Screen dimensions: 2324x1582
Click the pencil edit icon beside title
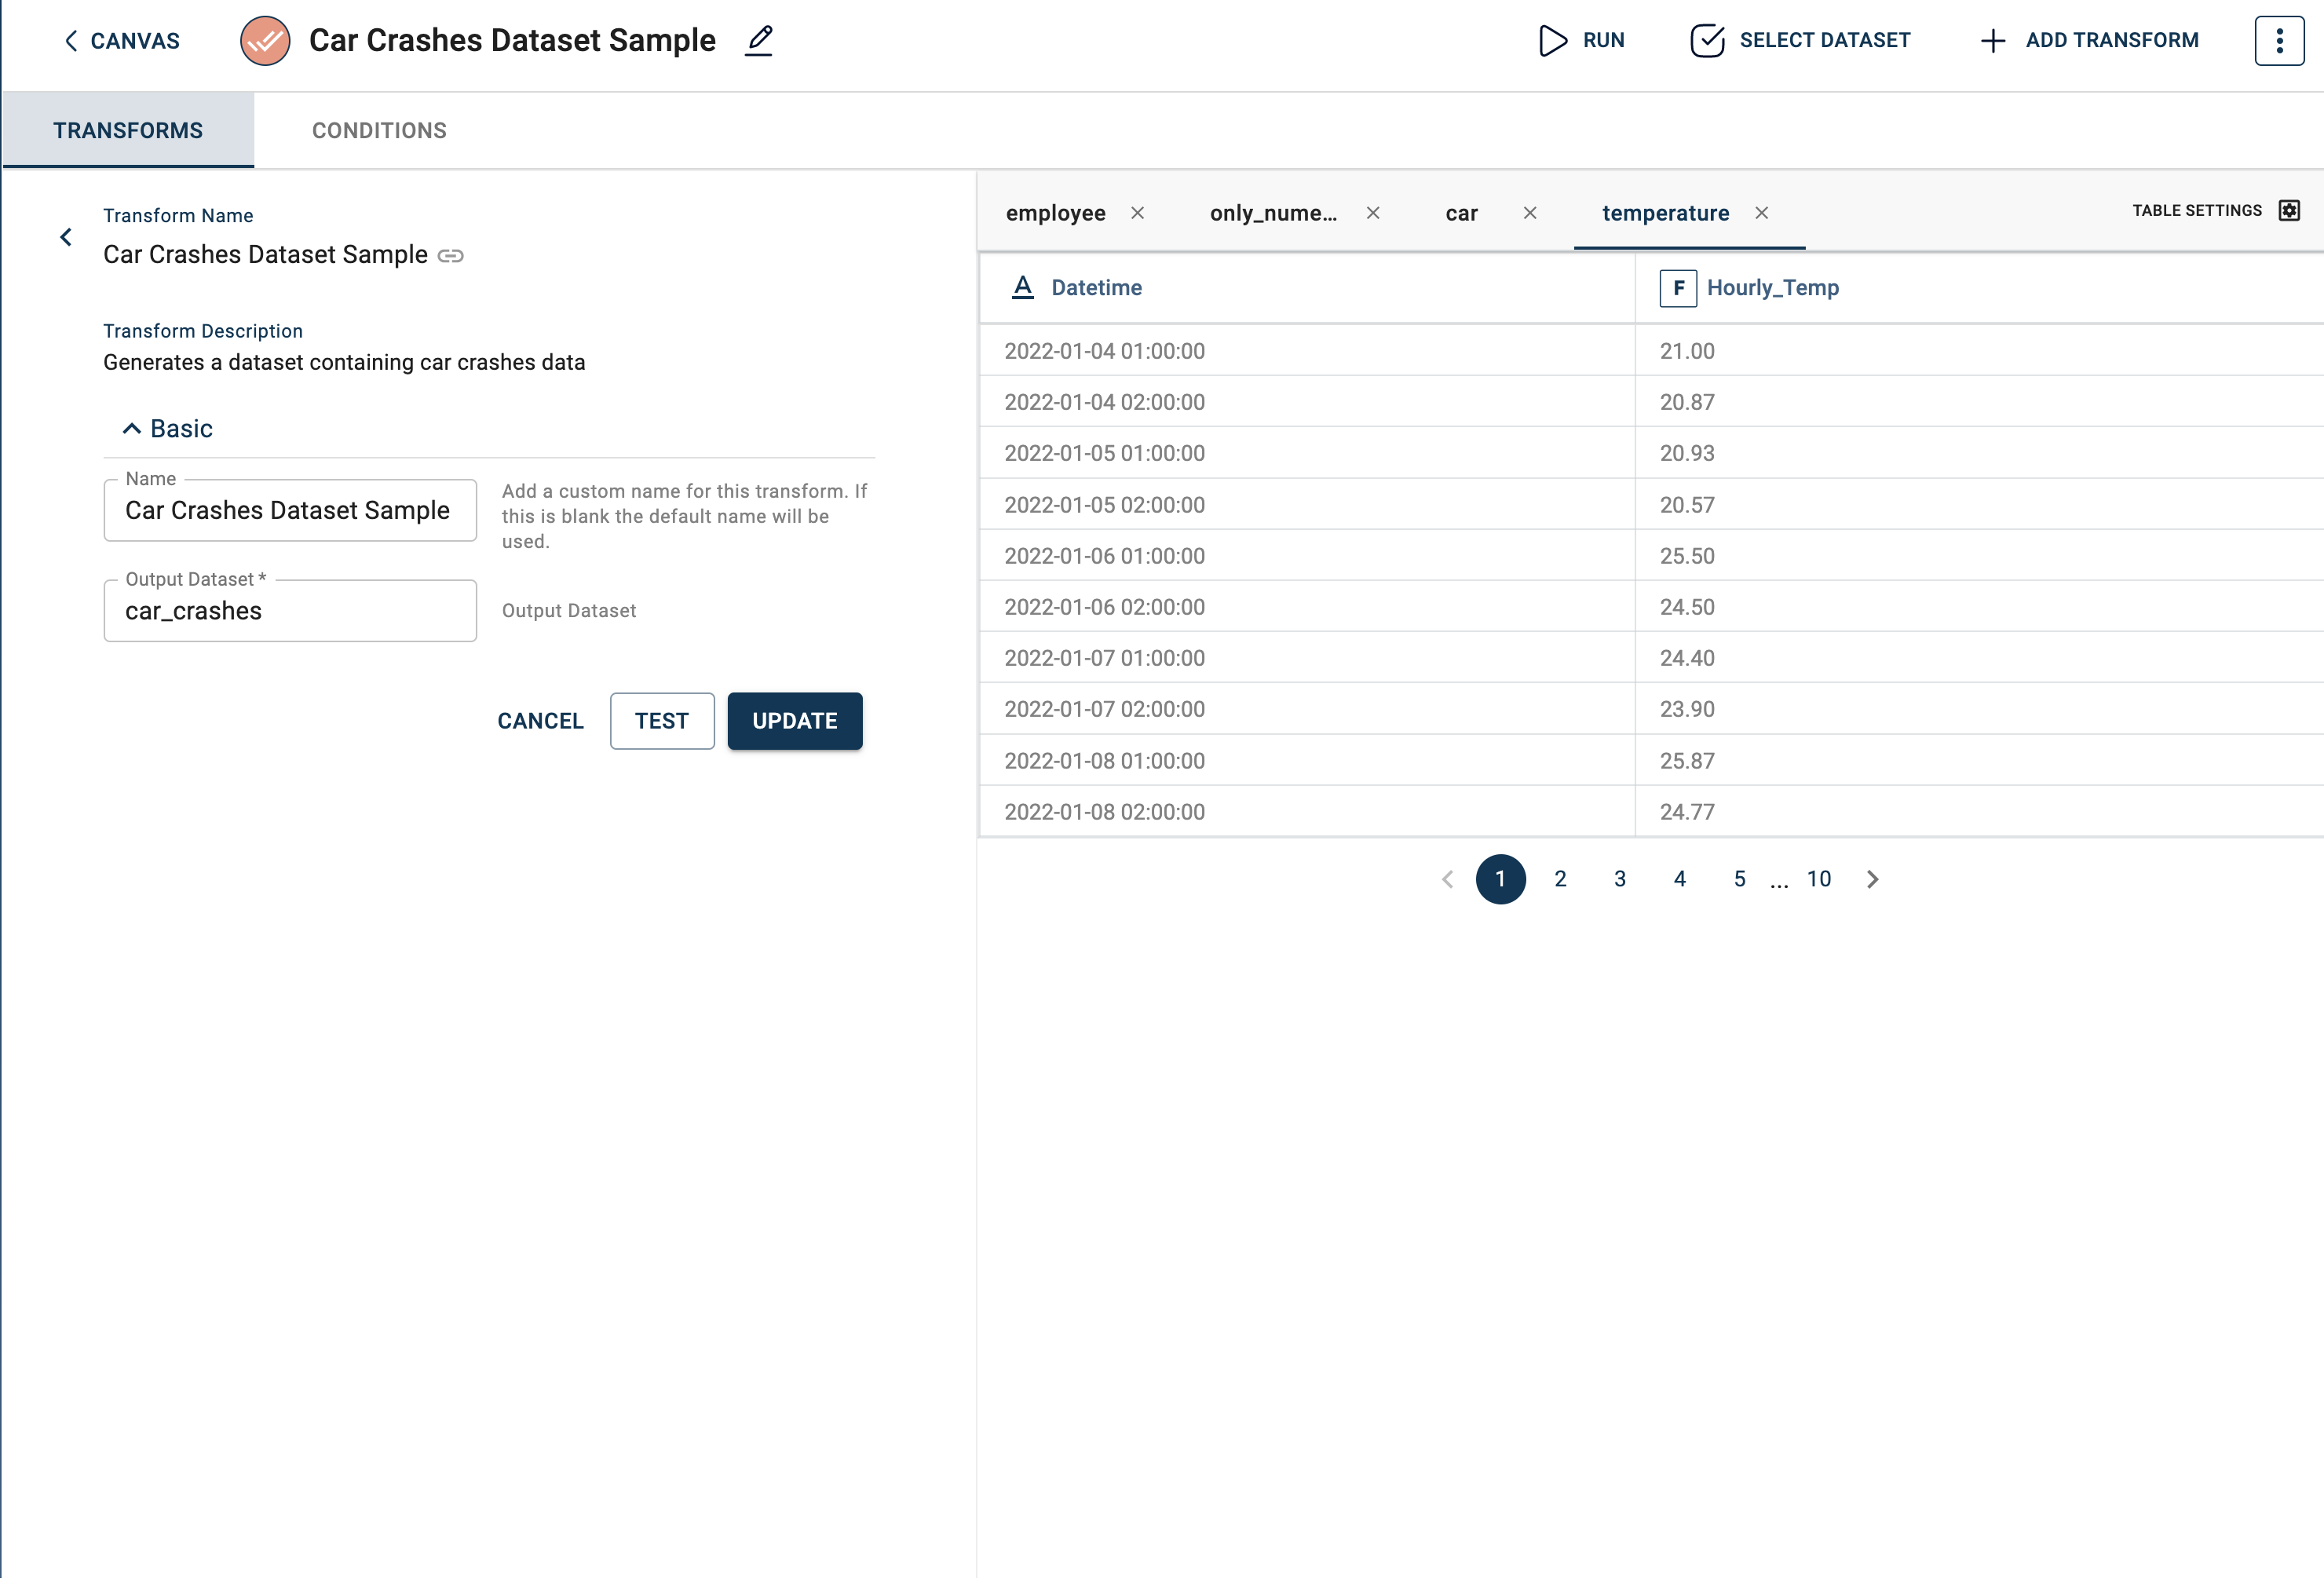pyautogui.click(x=759, y=41)
